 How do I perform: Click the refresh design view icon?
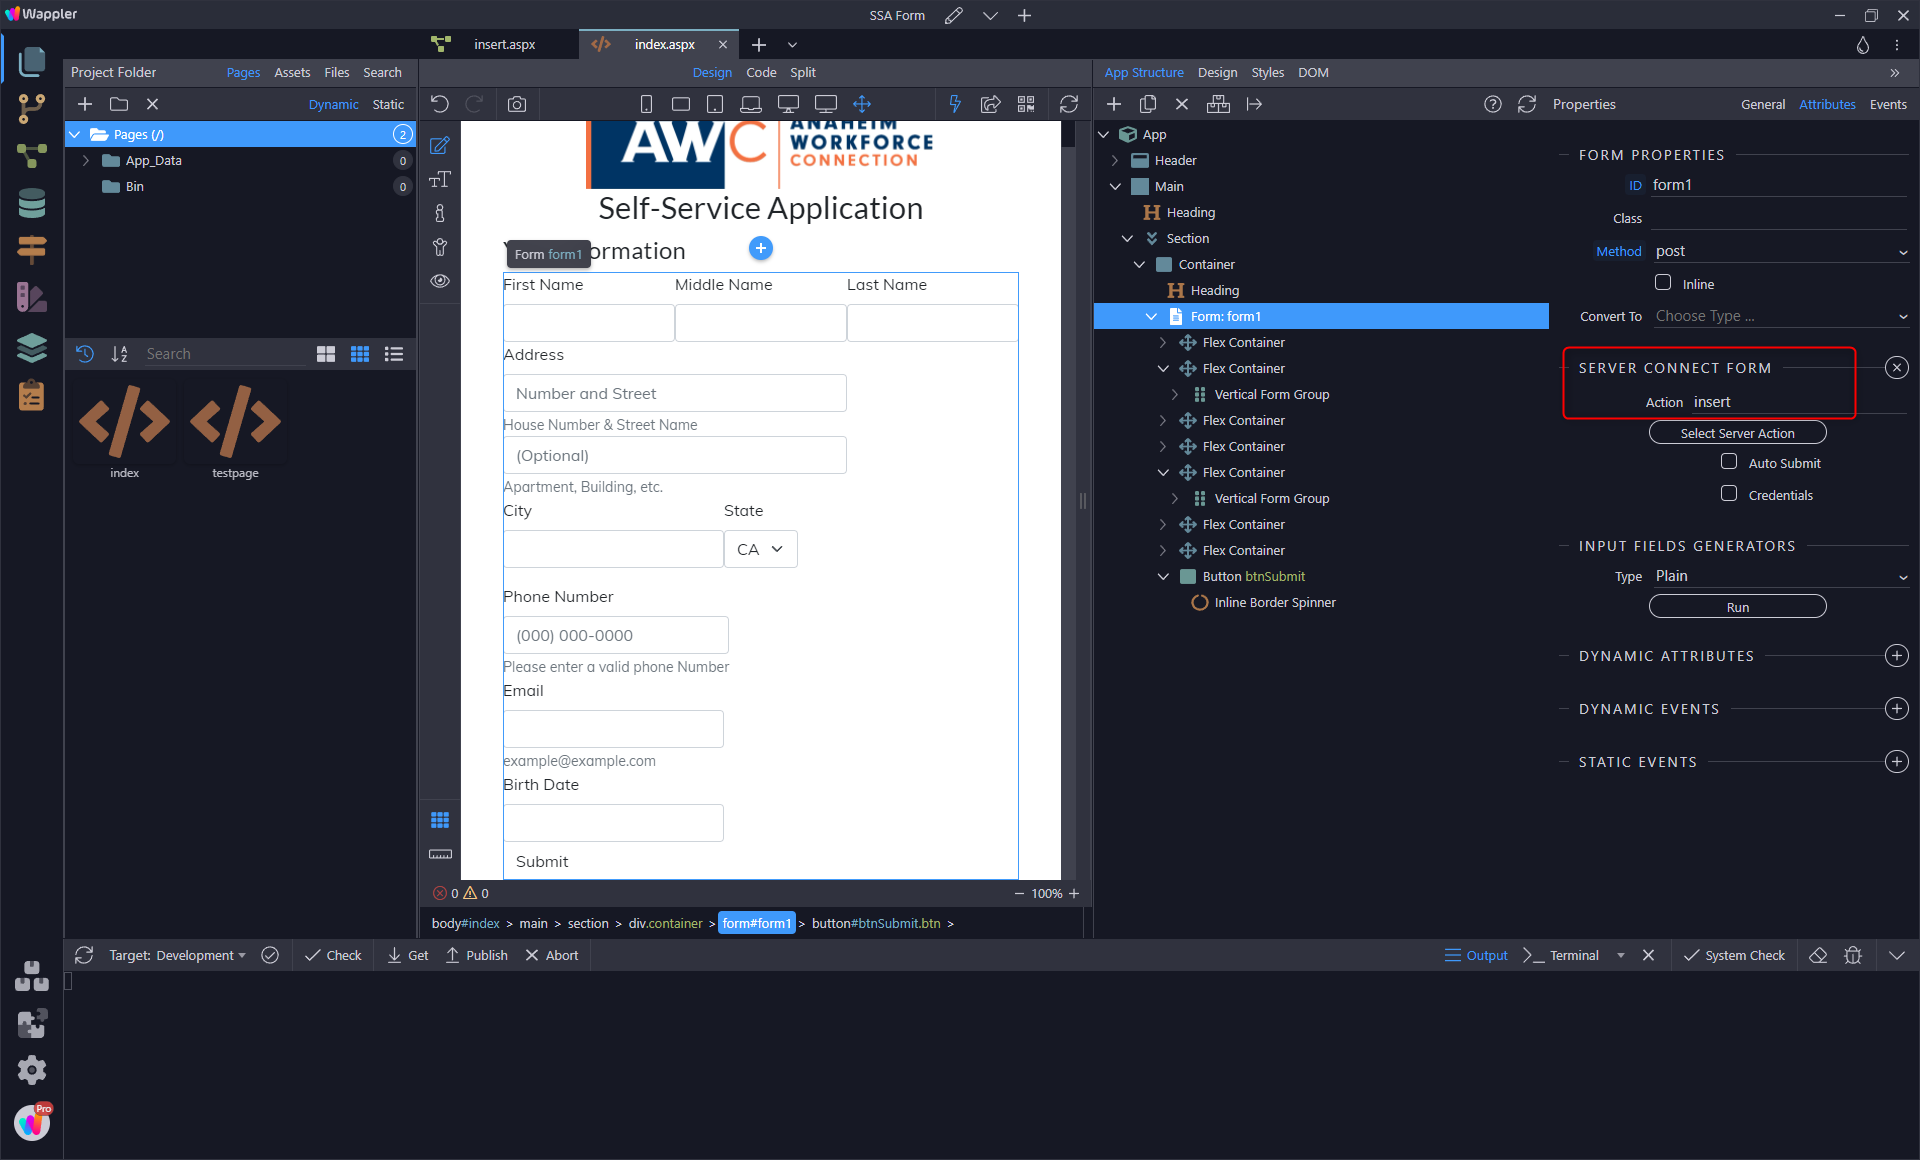1069,104
